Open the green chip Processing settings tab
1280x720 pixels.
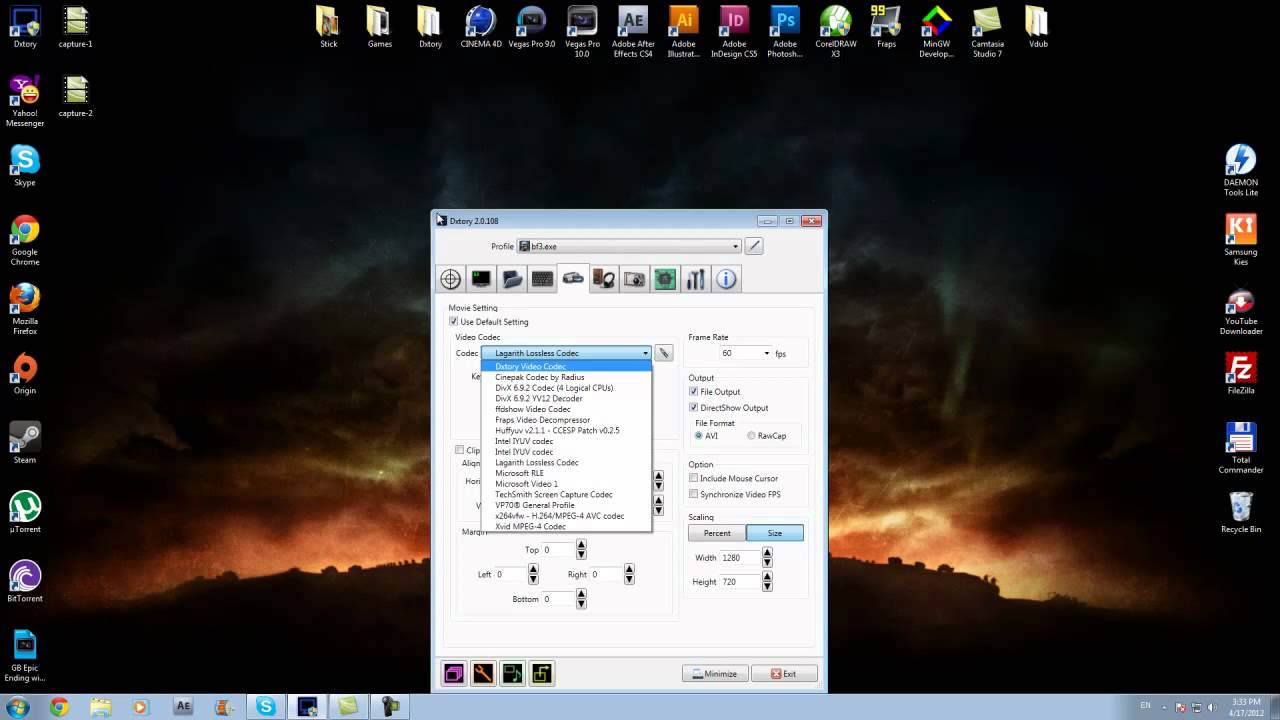[x=665, y=279]
